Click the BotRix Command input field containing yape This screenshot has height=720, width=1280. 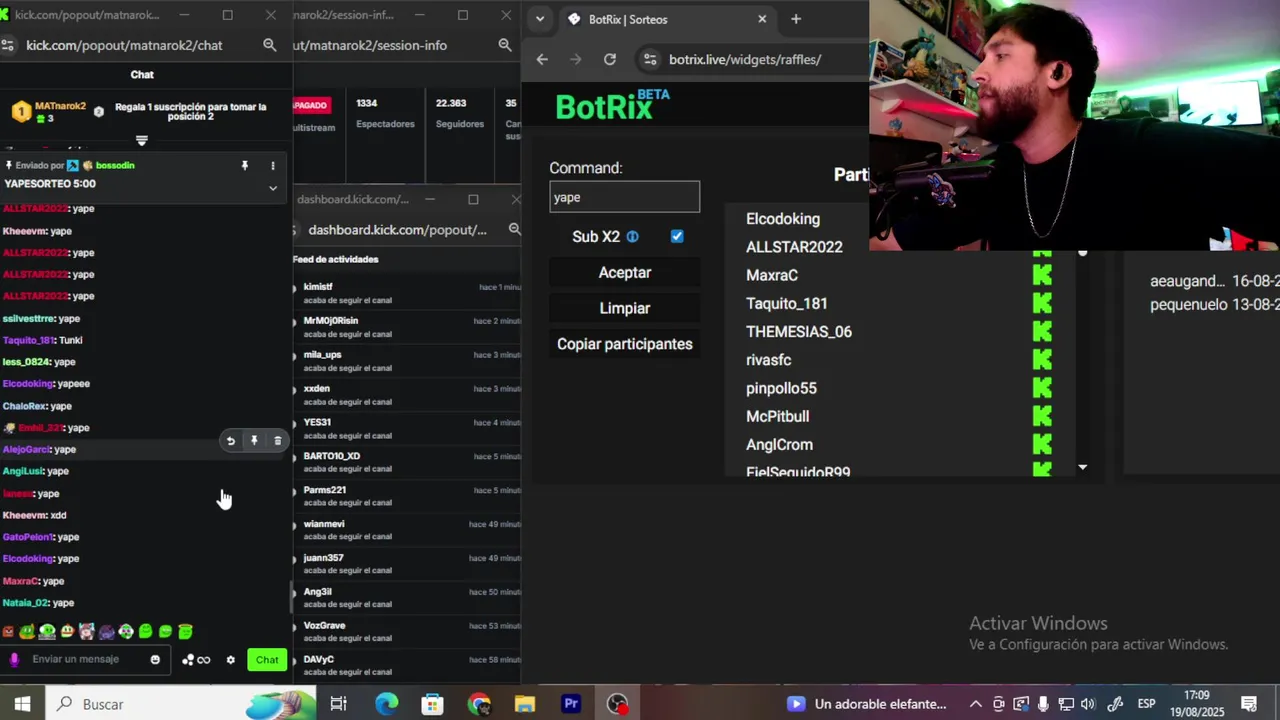click(x=624, y=197)
